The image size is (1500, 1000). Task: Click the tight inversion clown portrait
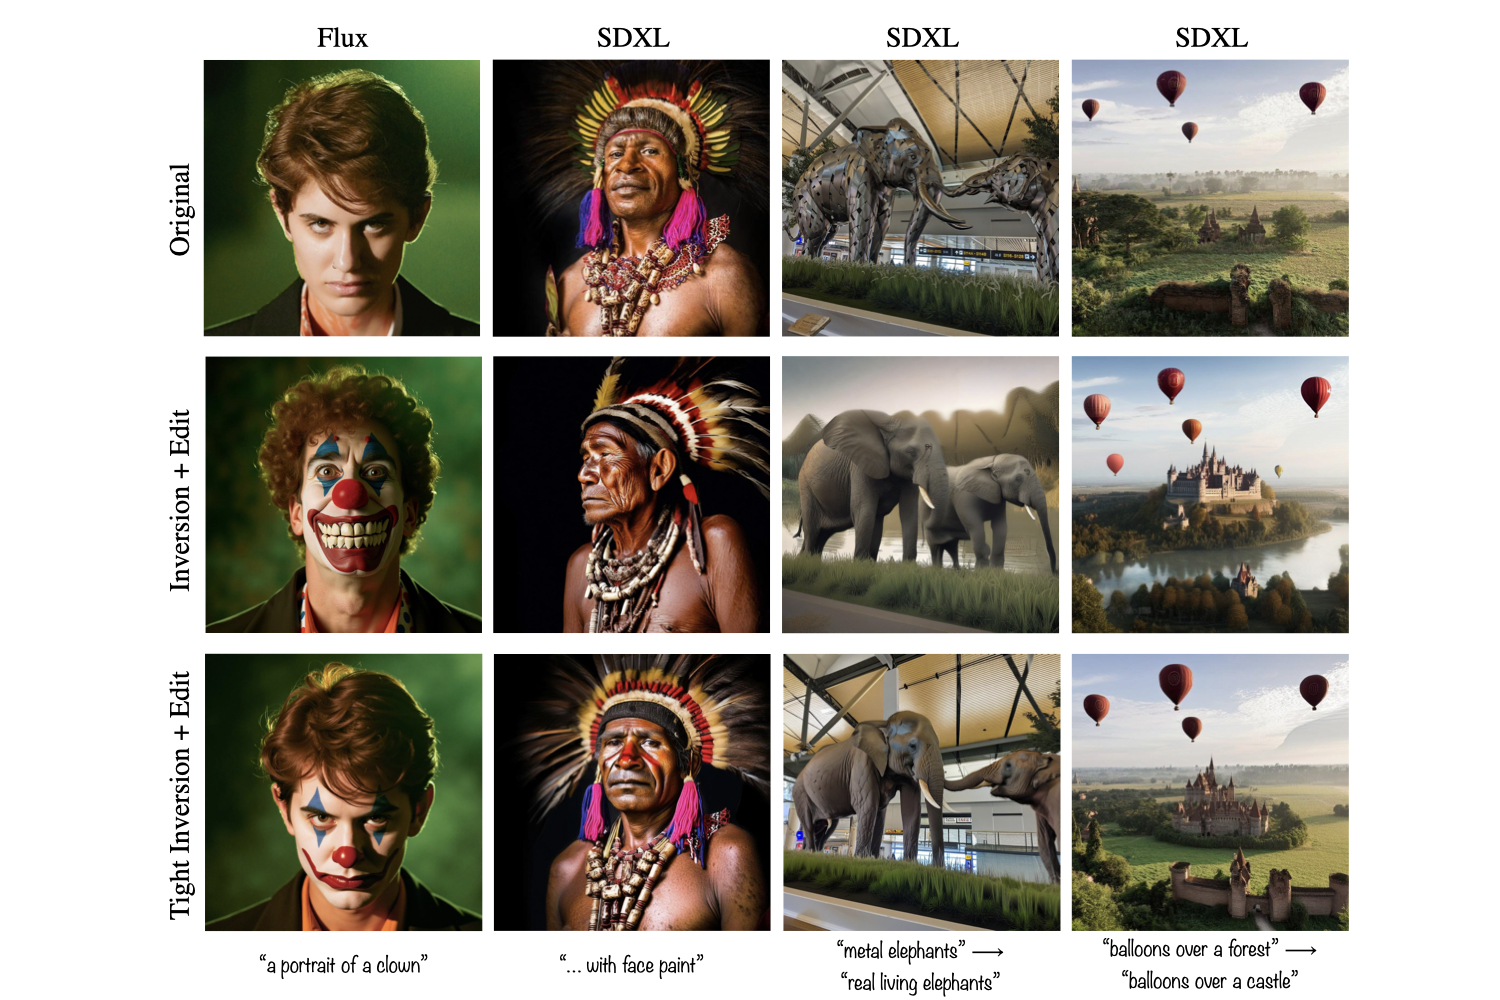pos(343,792)
